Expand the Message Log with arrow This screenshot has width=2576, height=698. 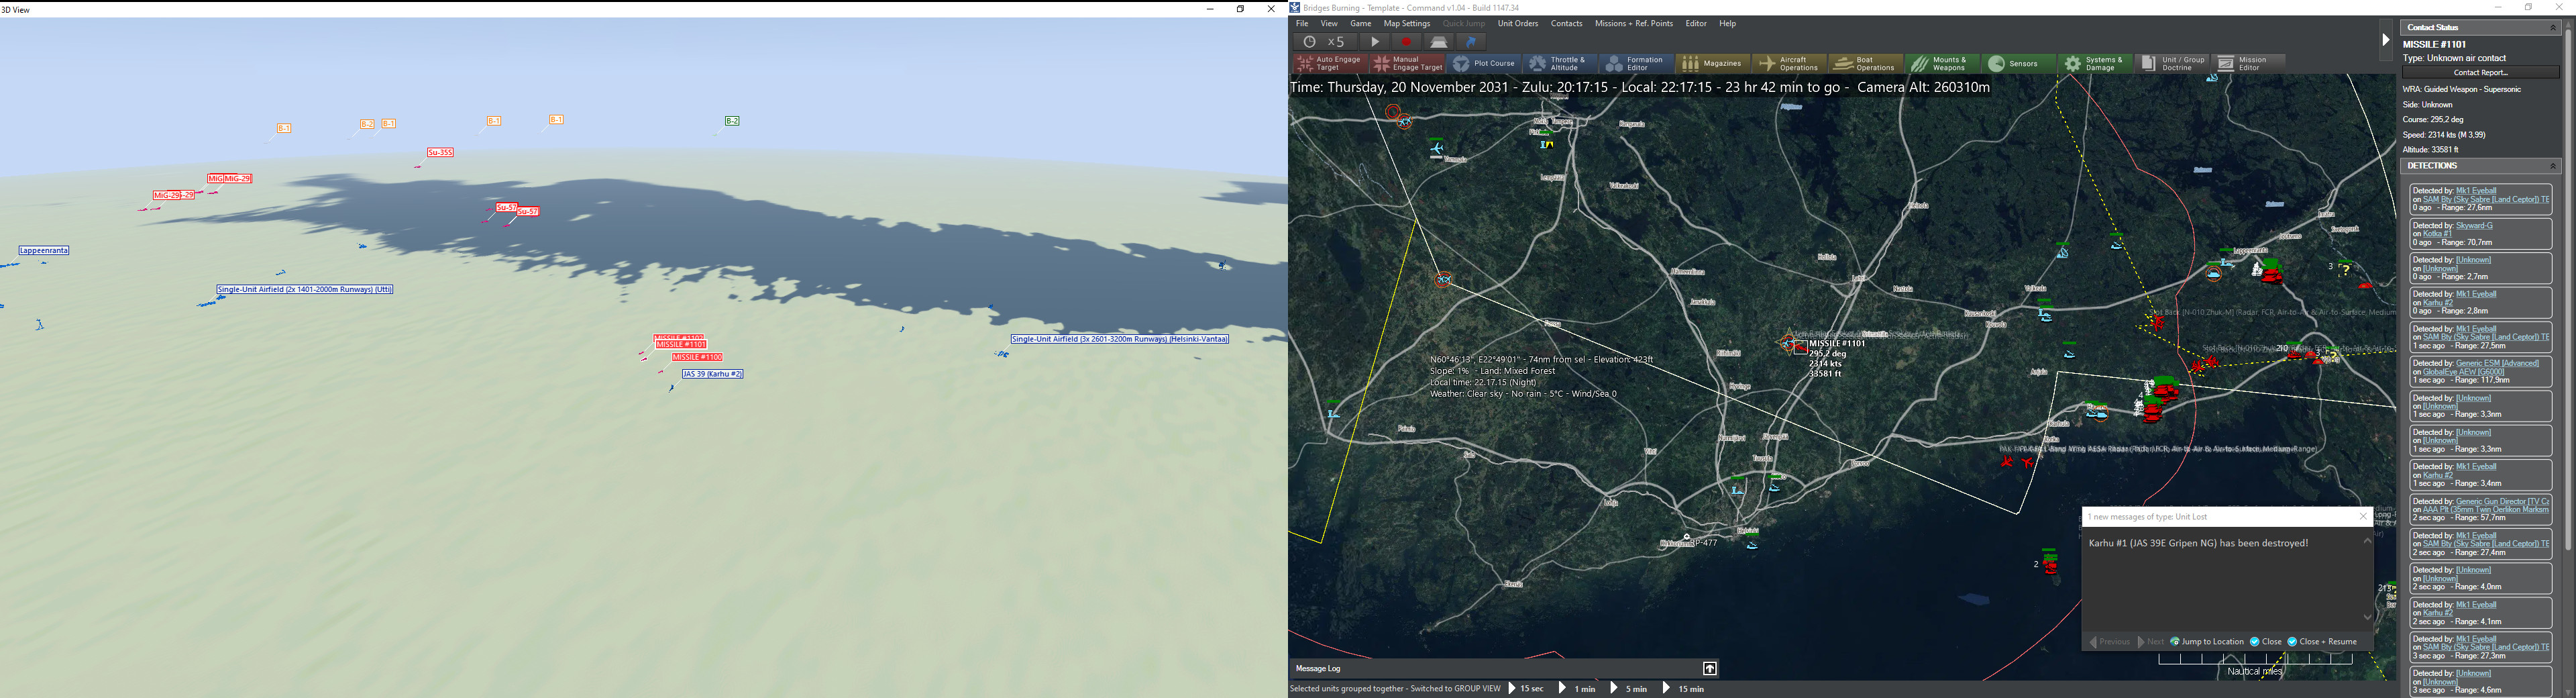point(1710,669)
